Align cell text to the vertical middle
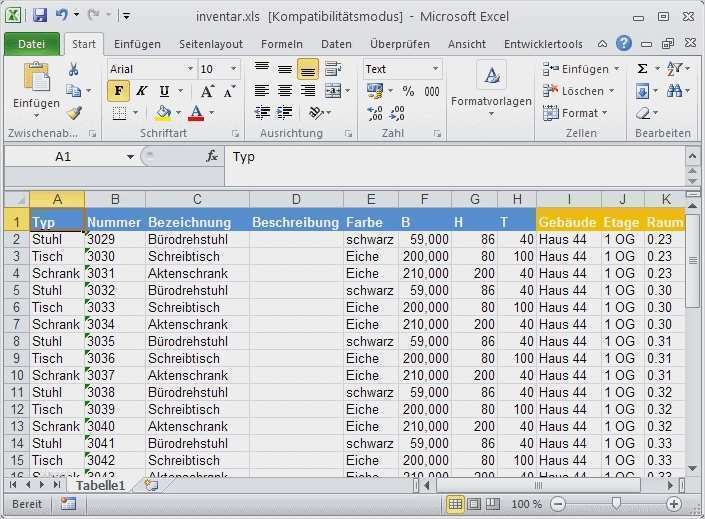The width and height of the screenshot is (705, 519). [x=285, y=69]
